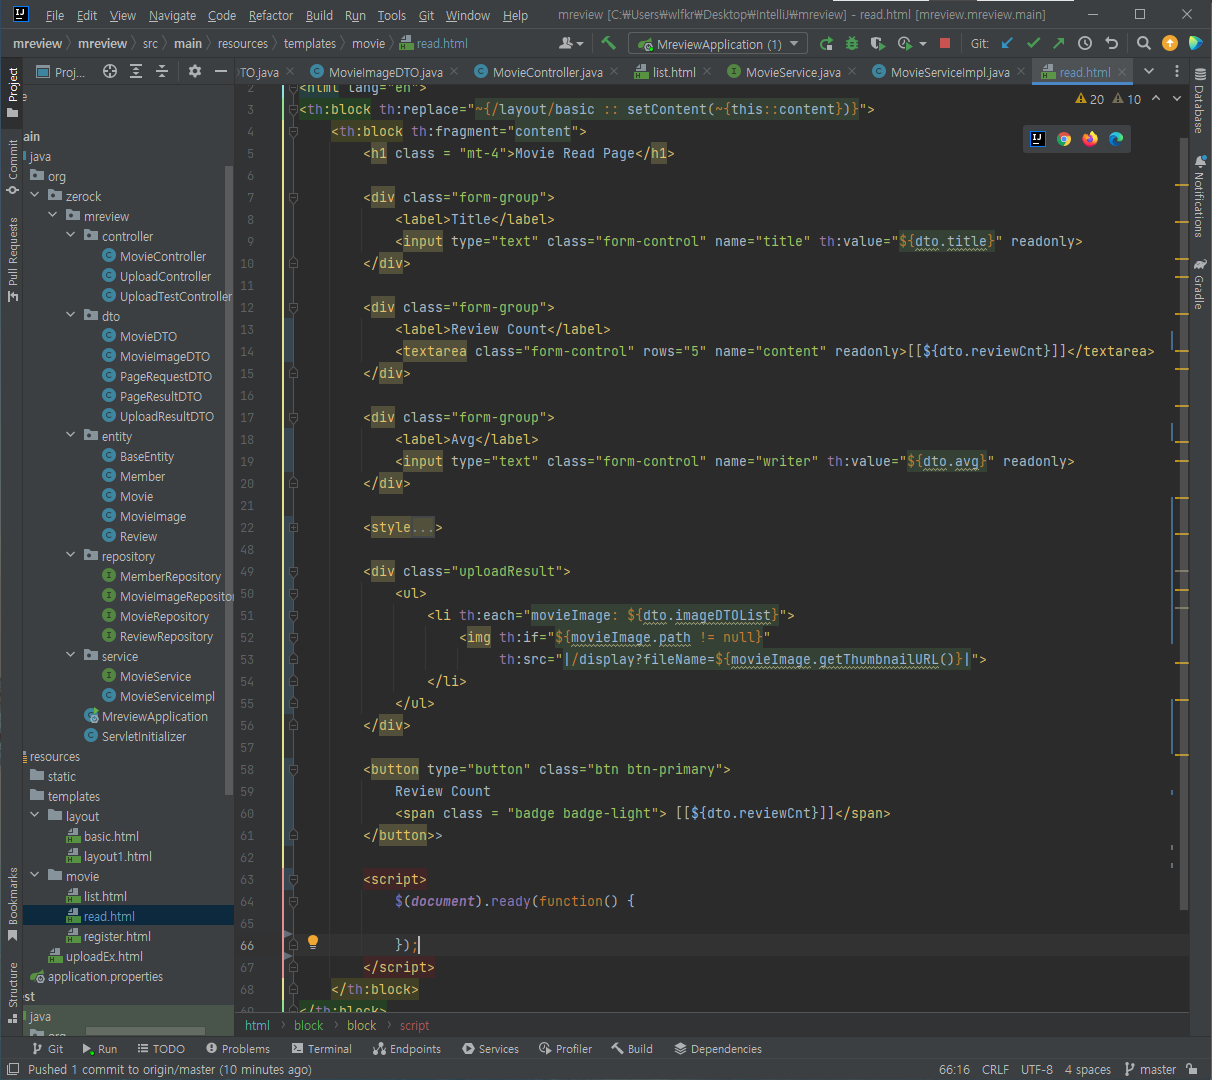Collapse the service folder
The width and height of the screenshot is (1212, 1080).
[70, 656]
